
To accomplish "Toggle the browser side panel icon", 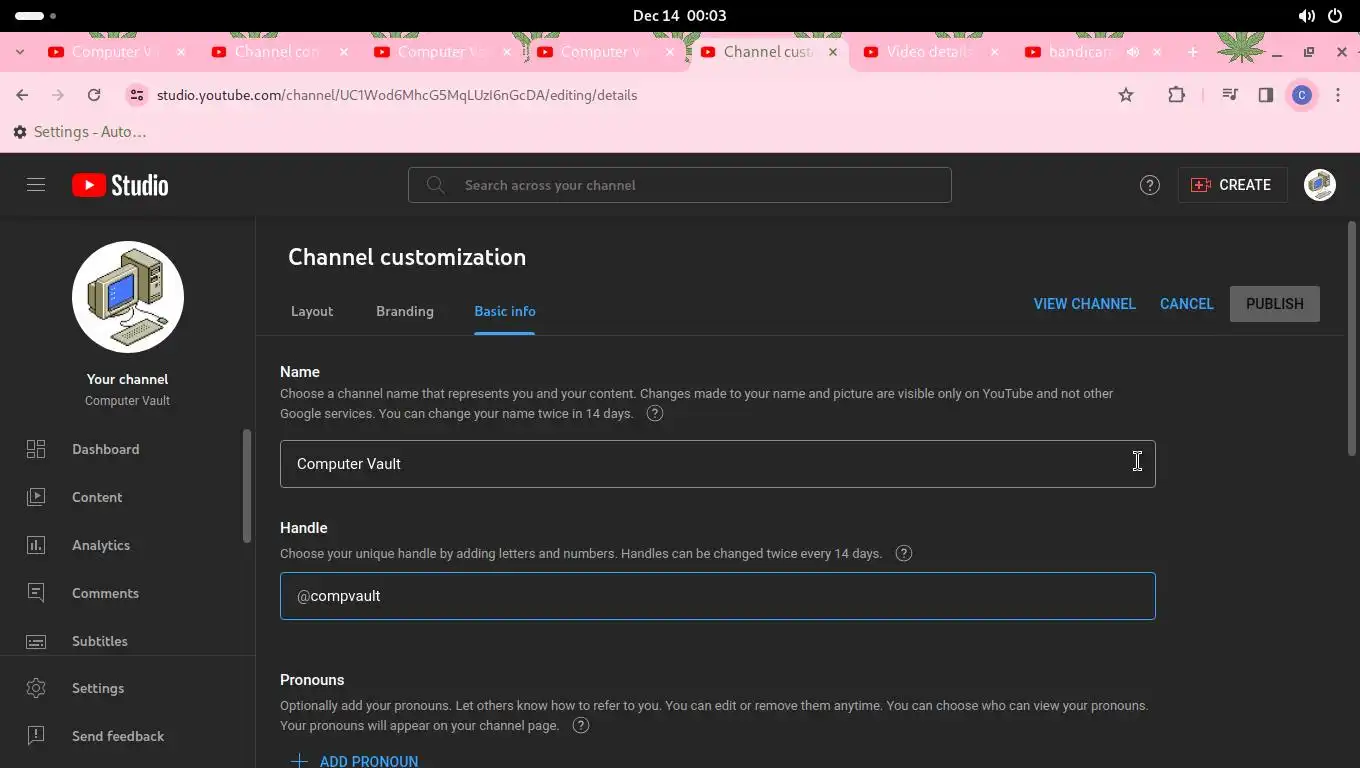I will pos(1266,95).
